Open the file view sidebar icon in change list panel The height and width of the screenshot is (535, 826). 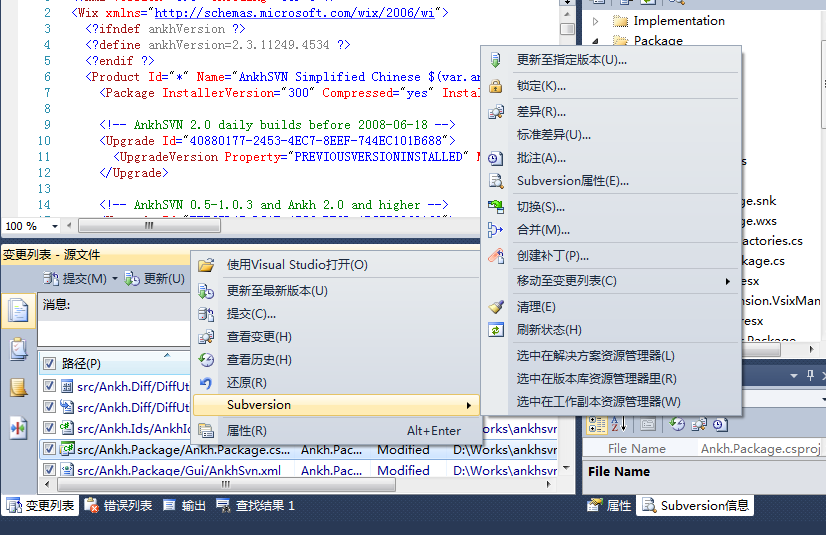pos(18,310)
